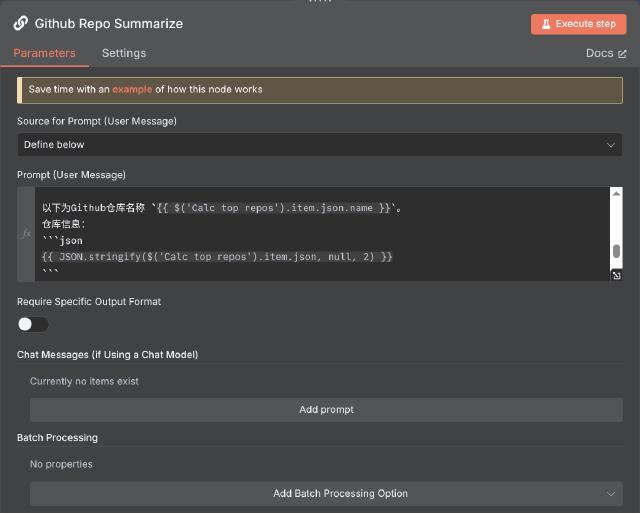The image size is (640, 513).
Task: Toggle Require Specific Output Format switch
Action: [33, 324]
